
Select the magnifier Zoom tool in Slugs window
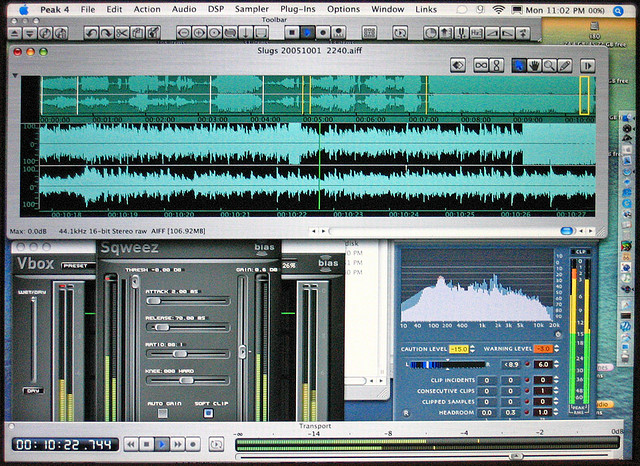pos(549,65)
